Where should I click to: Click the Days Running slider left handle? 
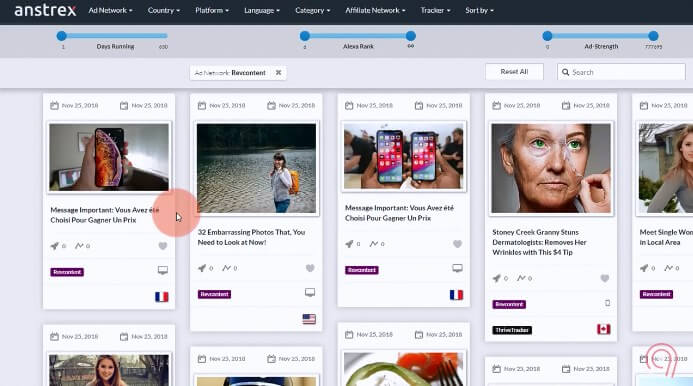click(x=61, y=36)
